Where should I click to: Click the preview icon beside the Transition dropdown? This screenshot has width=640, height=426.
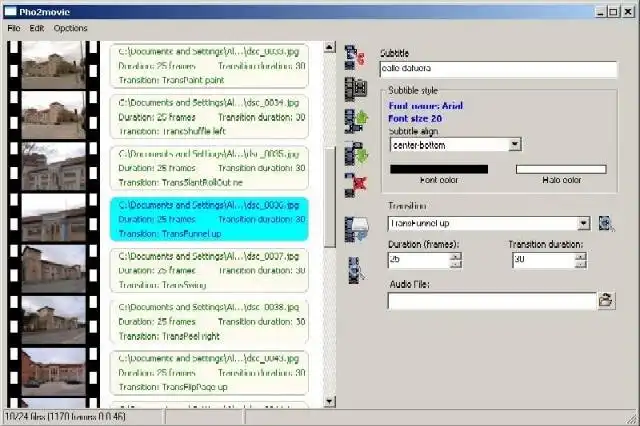(606, 224)
